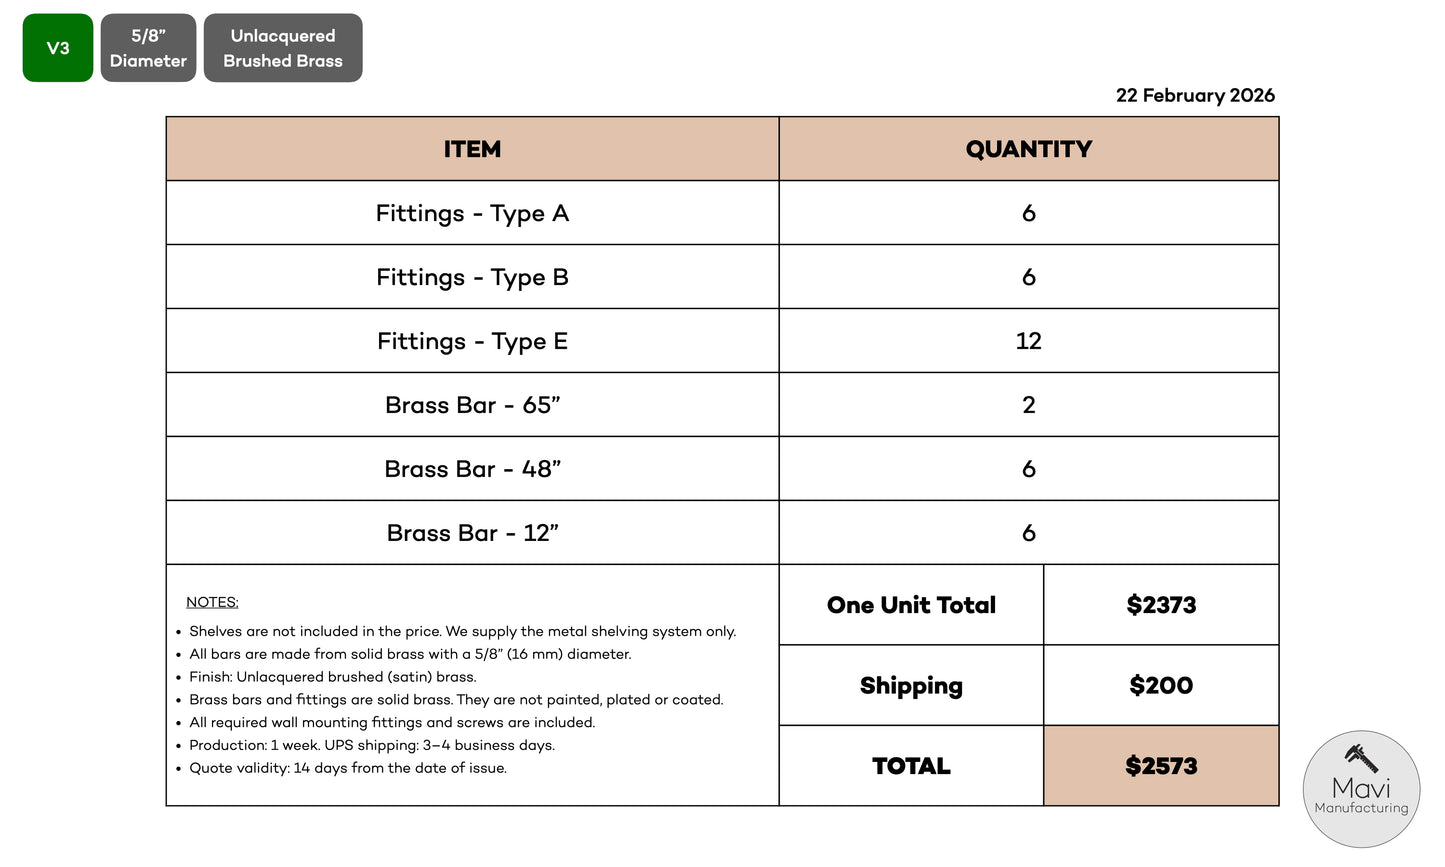Image resolution: width=1445 pixels, height=867 pixels.
Task: Click the underlined NOTES heading
Action: click(212, 602)
